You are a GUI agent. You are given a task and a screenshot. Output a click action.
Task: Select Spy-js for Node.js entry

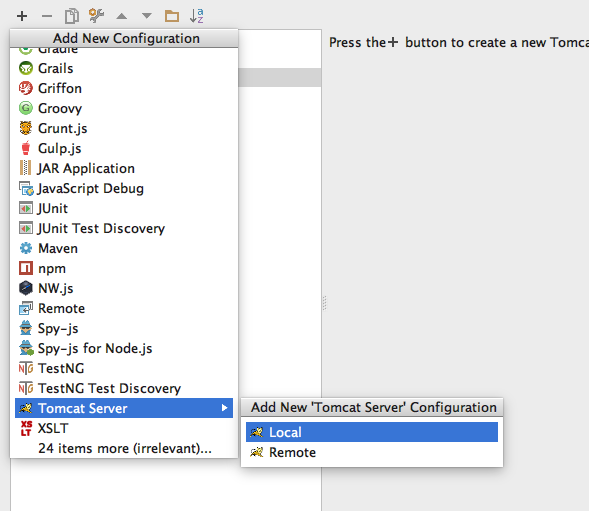(124, 348)
